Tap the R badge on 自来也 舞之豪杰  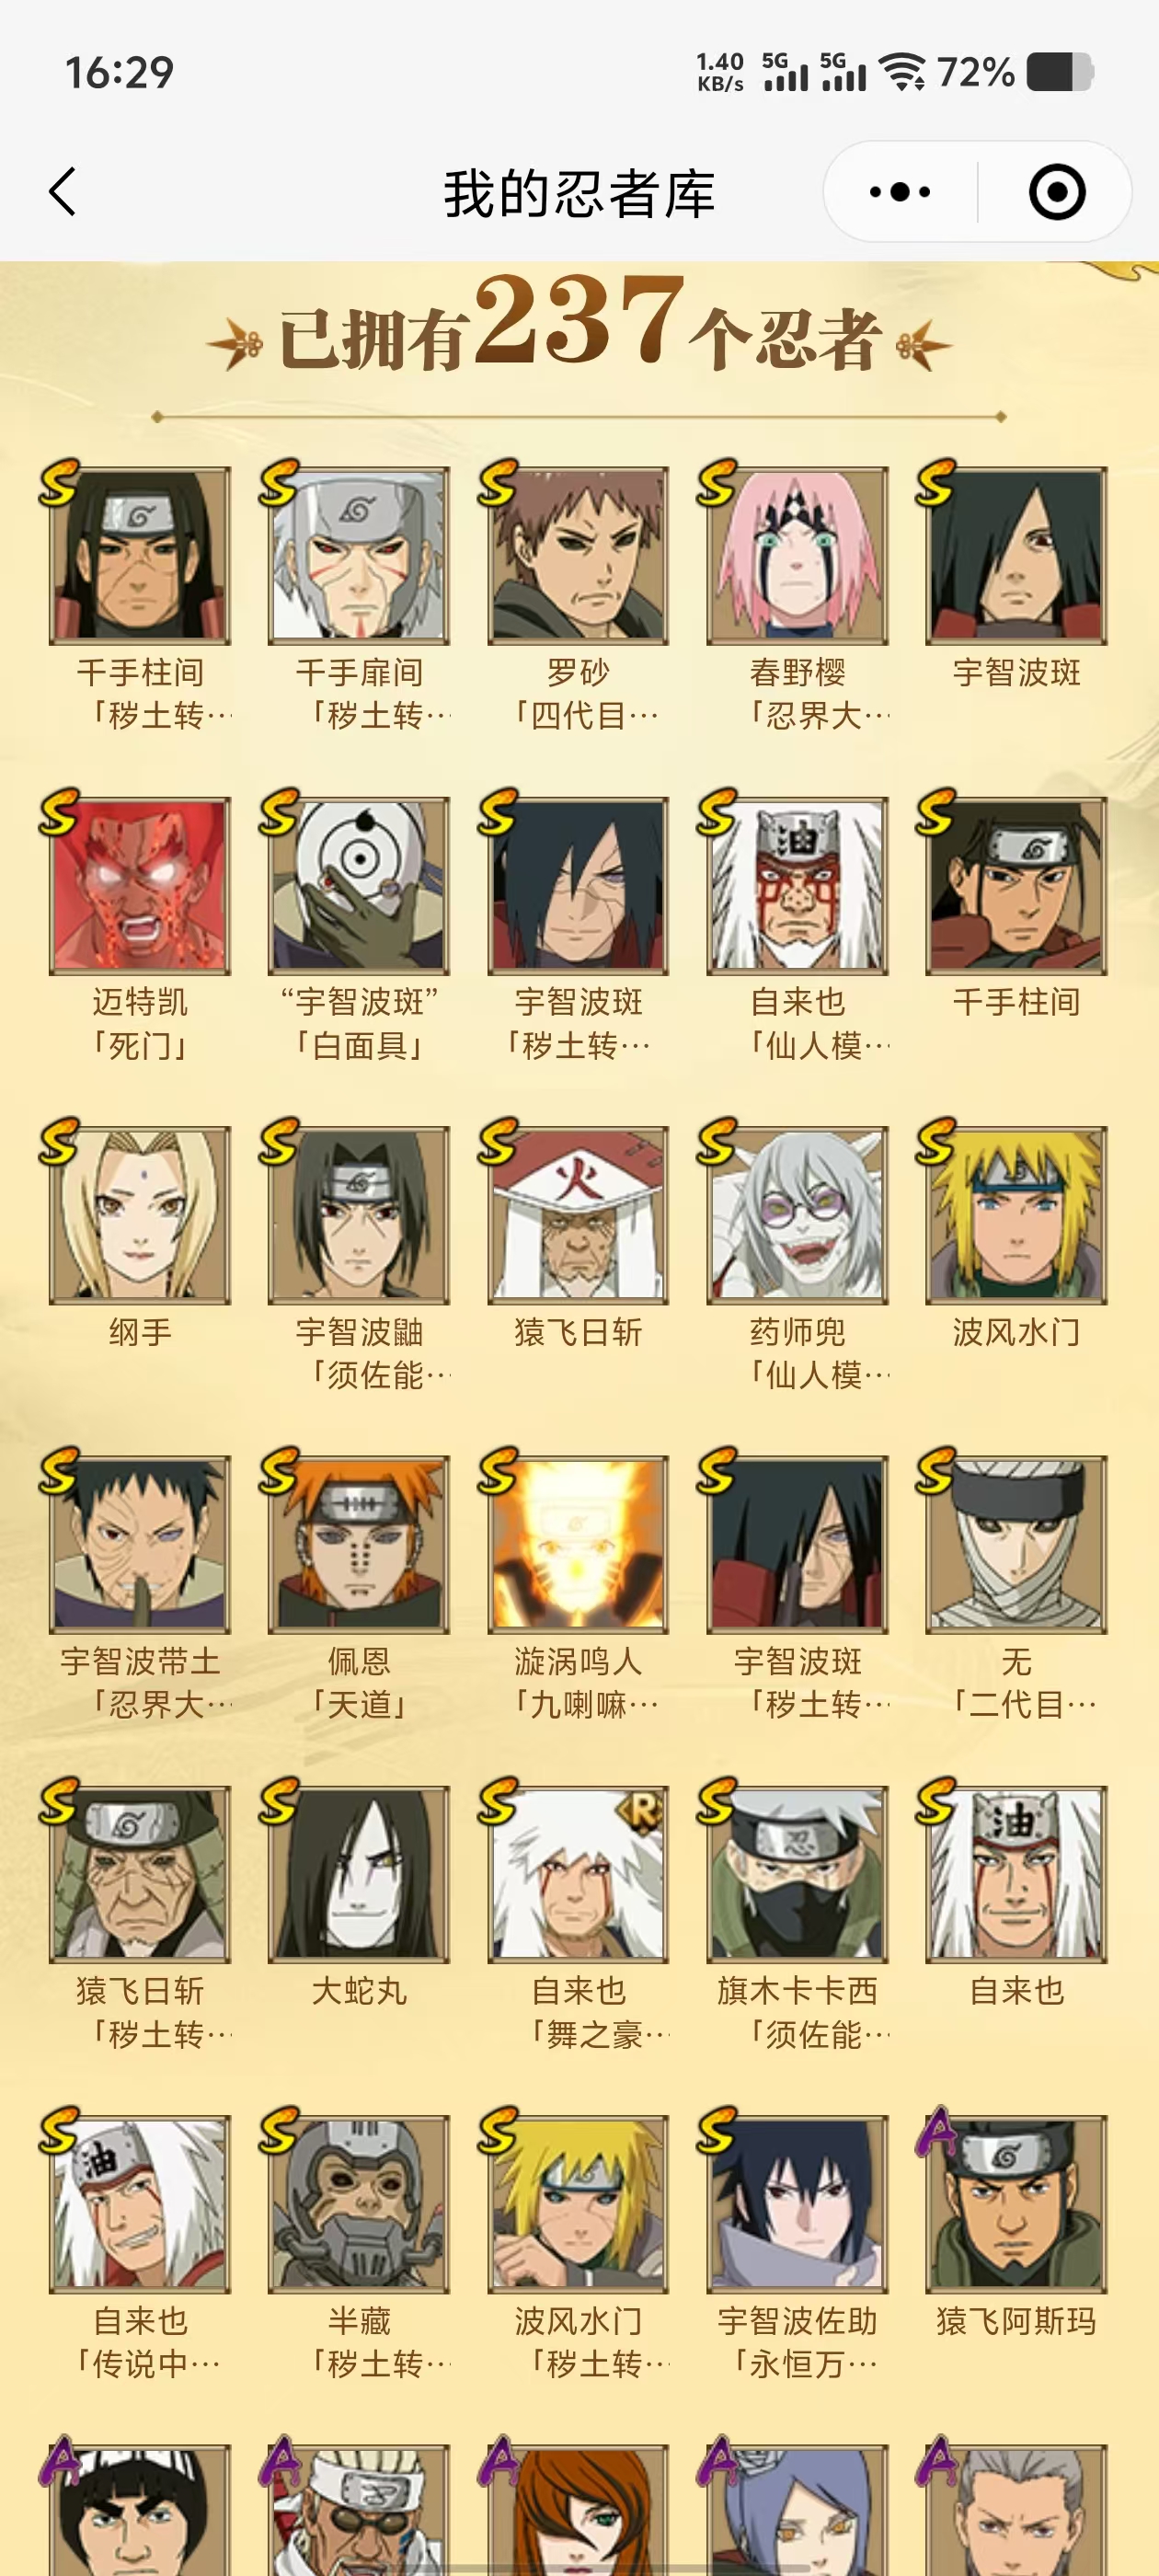(x=642, y=1810)
